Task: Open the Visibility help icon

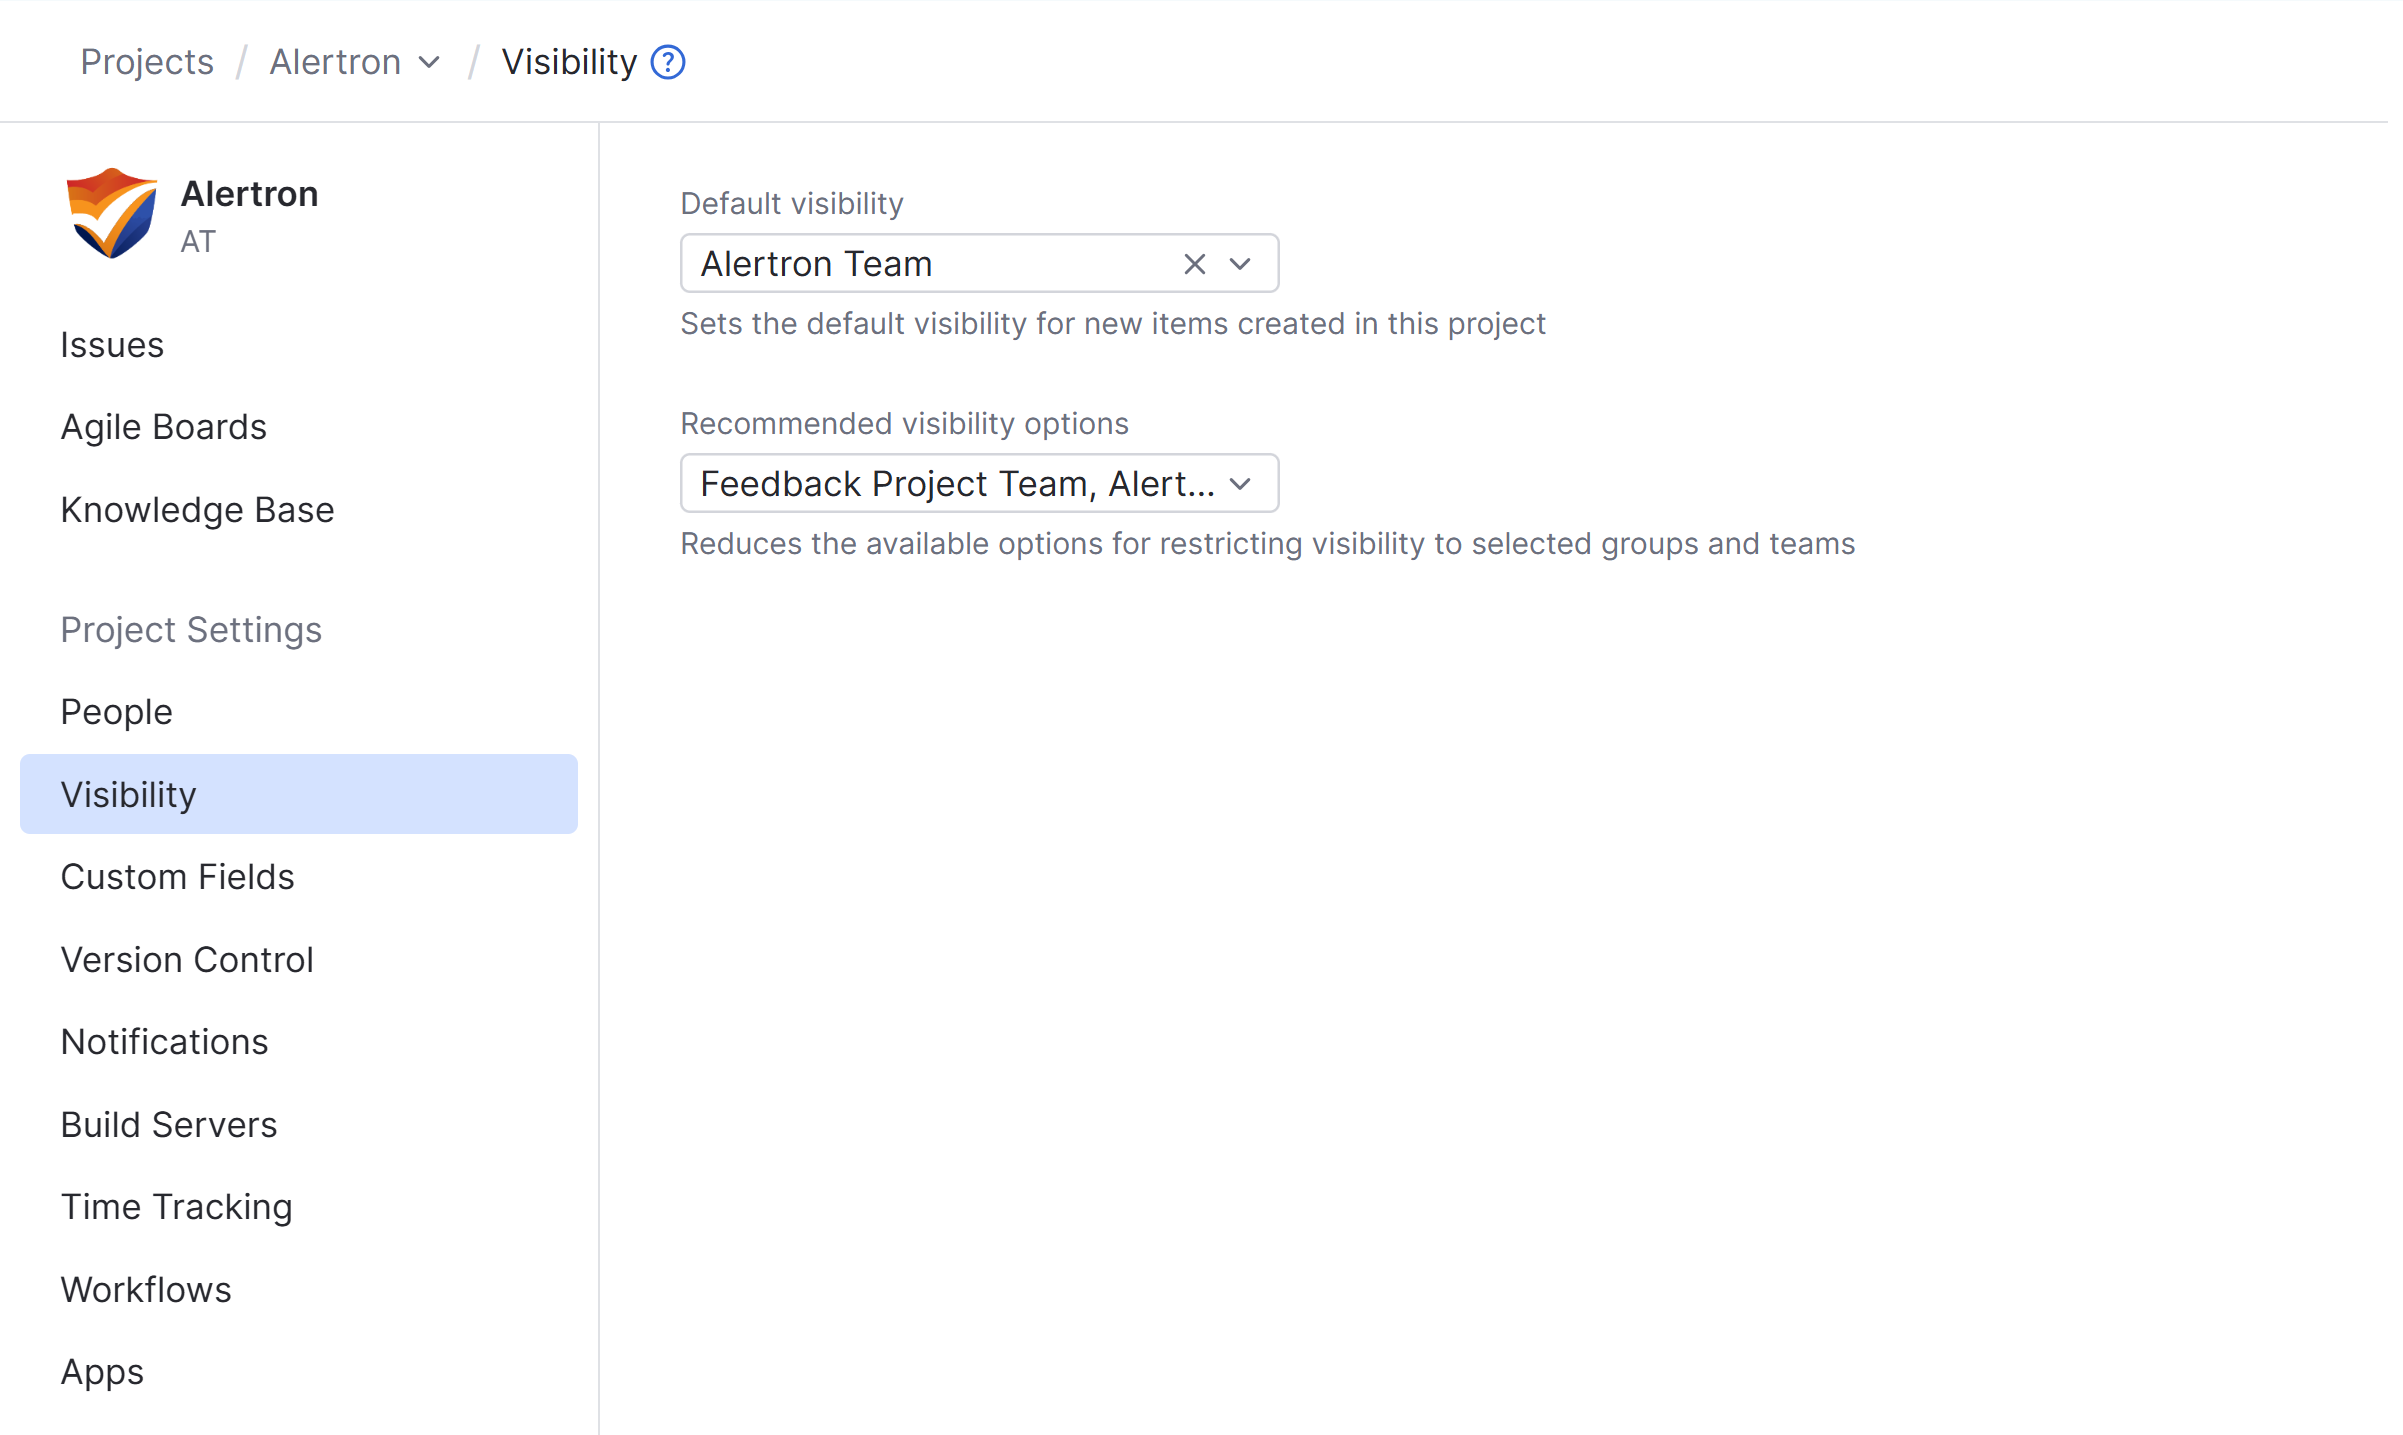Action: pos(666,62)
